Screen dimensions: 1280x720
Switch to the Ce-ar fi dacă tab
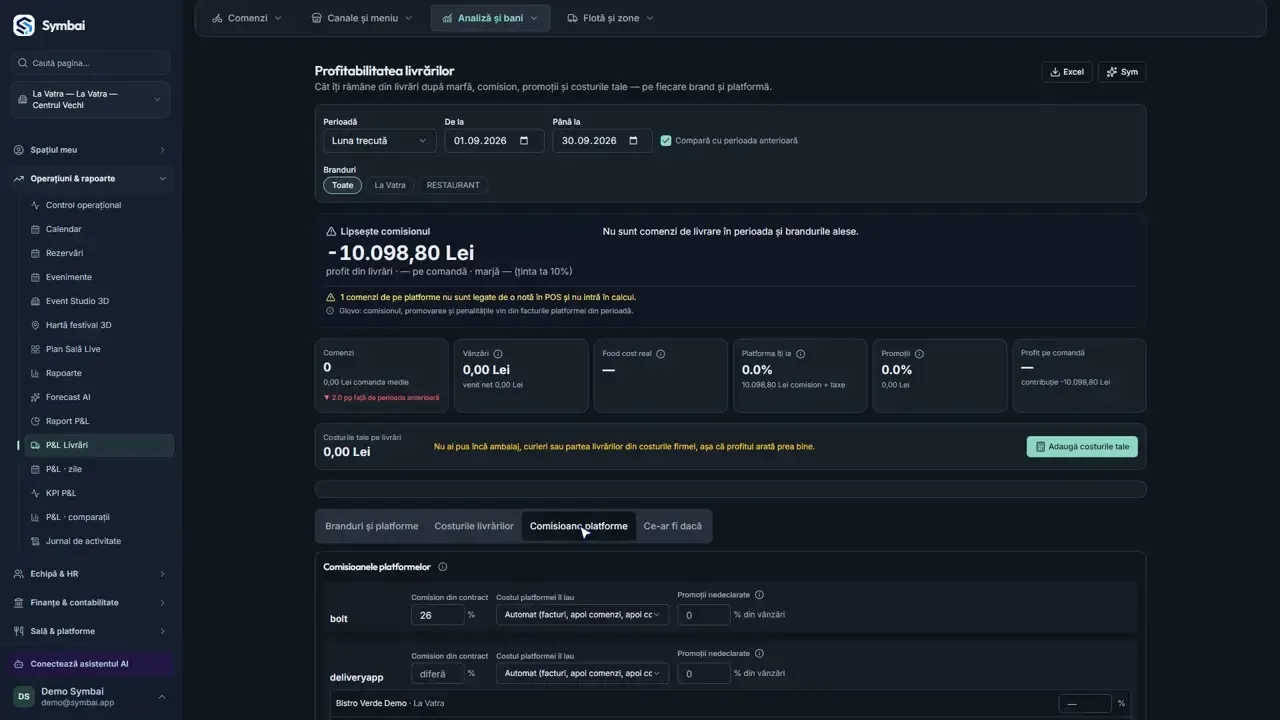click(673, 526)
